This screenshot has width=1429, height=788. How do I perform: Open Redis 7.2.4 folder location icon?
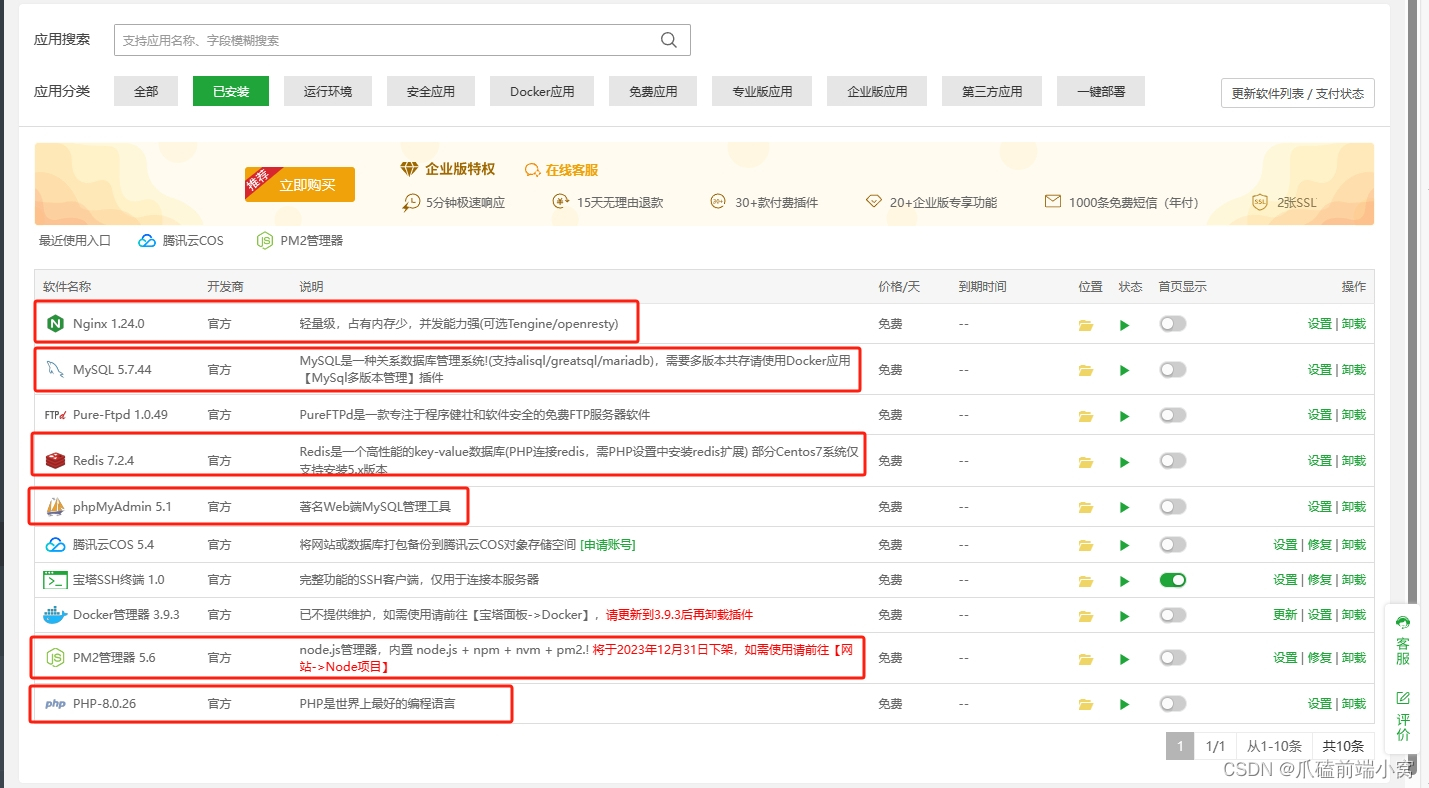tap(1086, 461)
